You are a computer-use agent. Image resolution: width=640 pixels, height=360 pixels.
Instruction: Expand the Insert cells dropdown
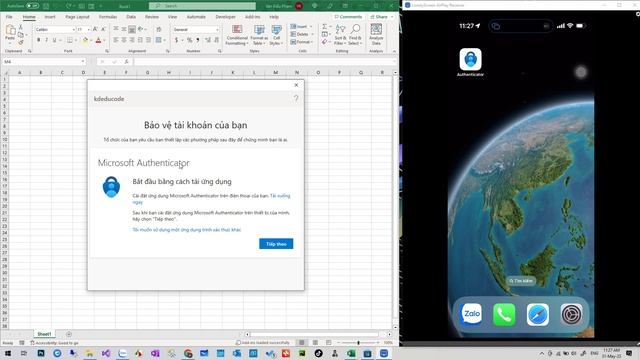point(312,27)
